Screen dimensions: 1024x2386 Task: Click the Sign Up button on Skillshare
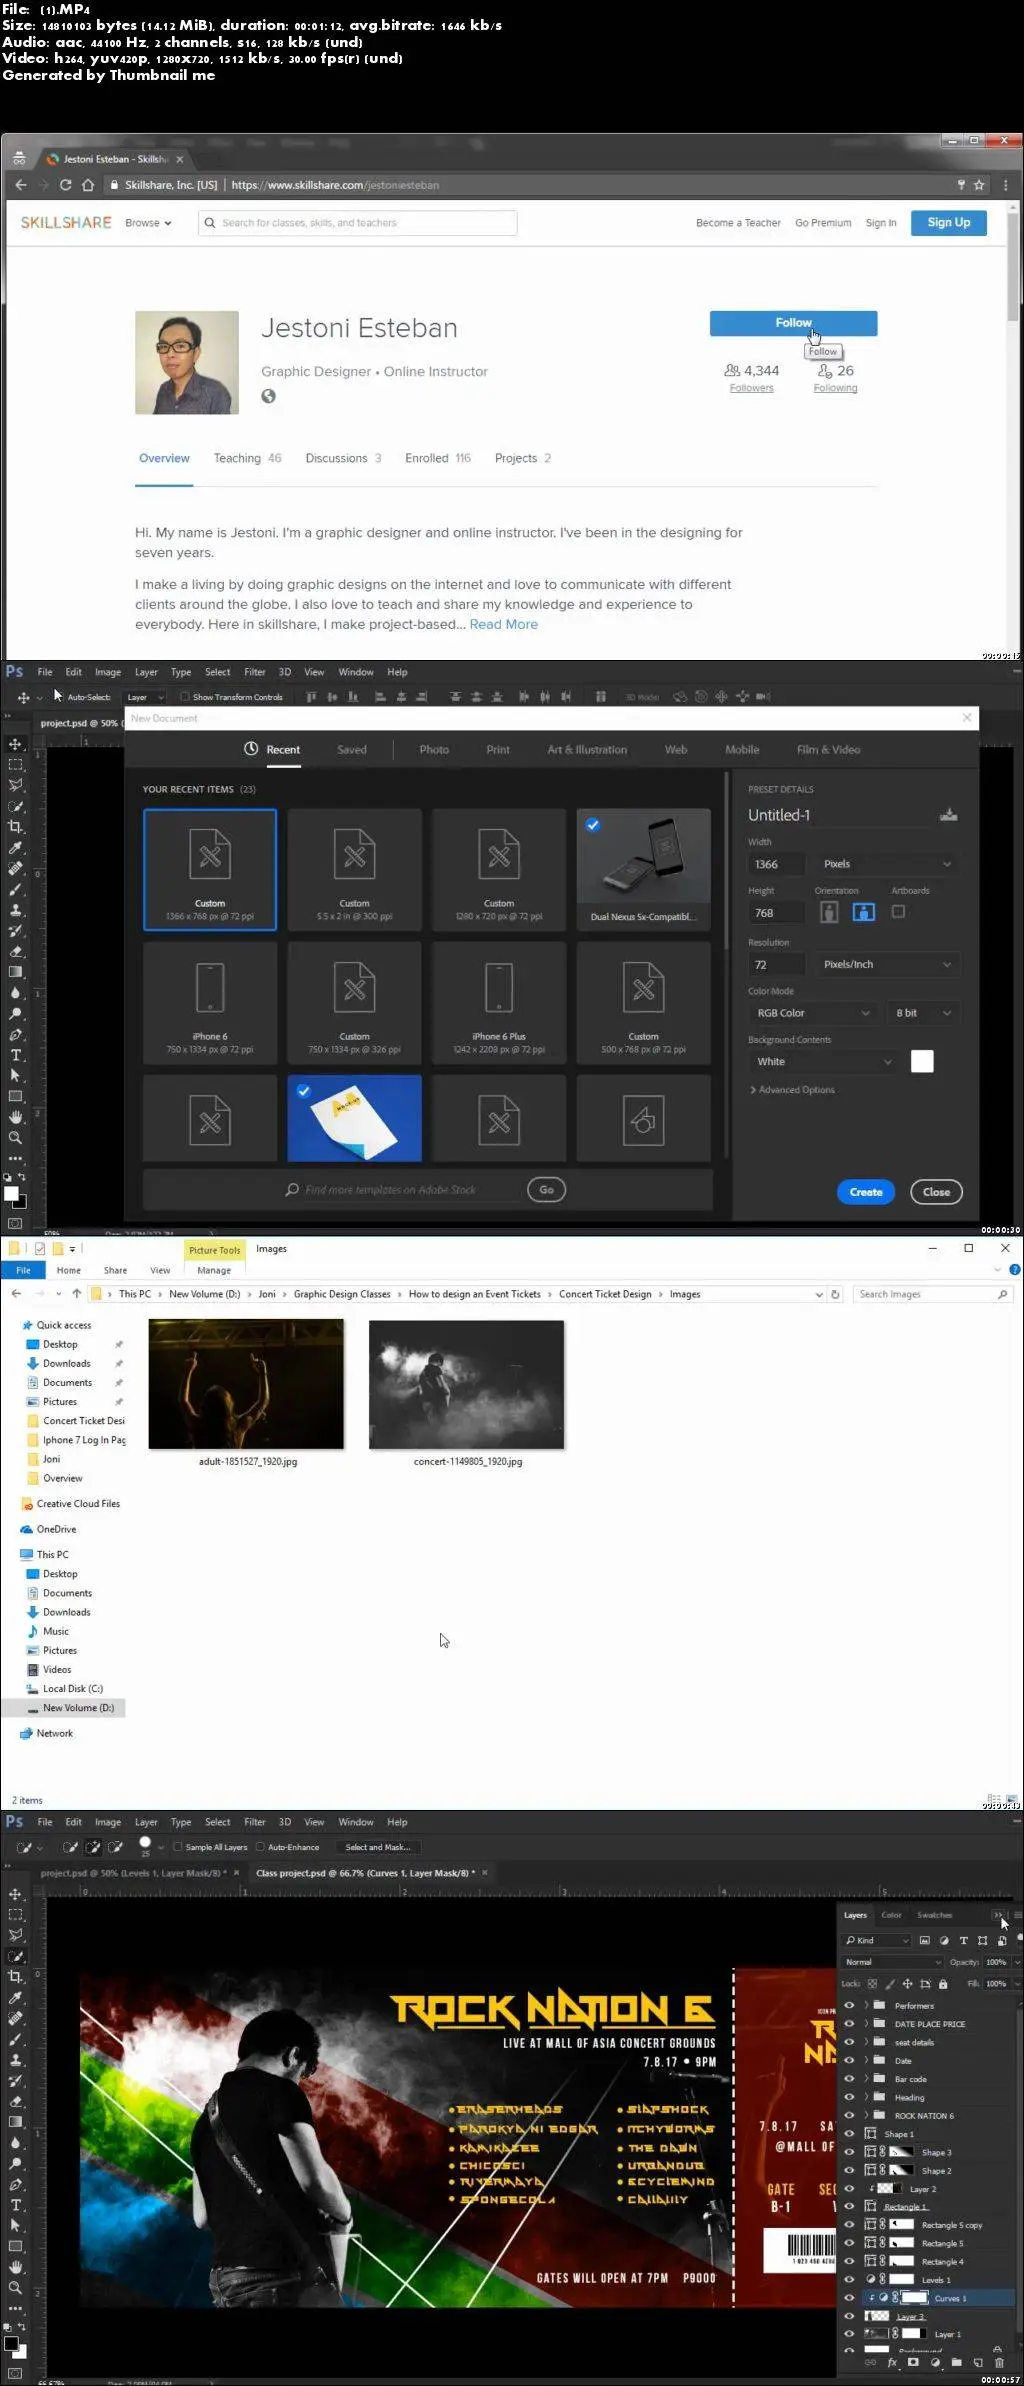pos(948,223)
